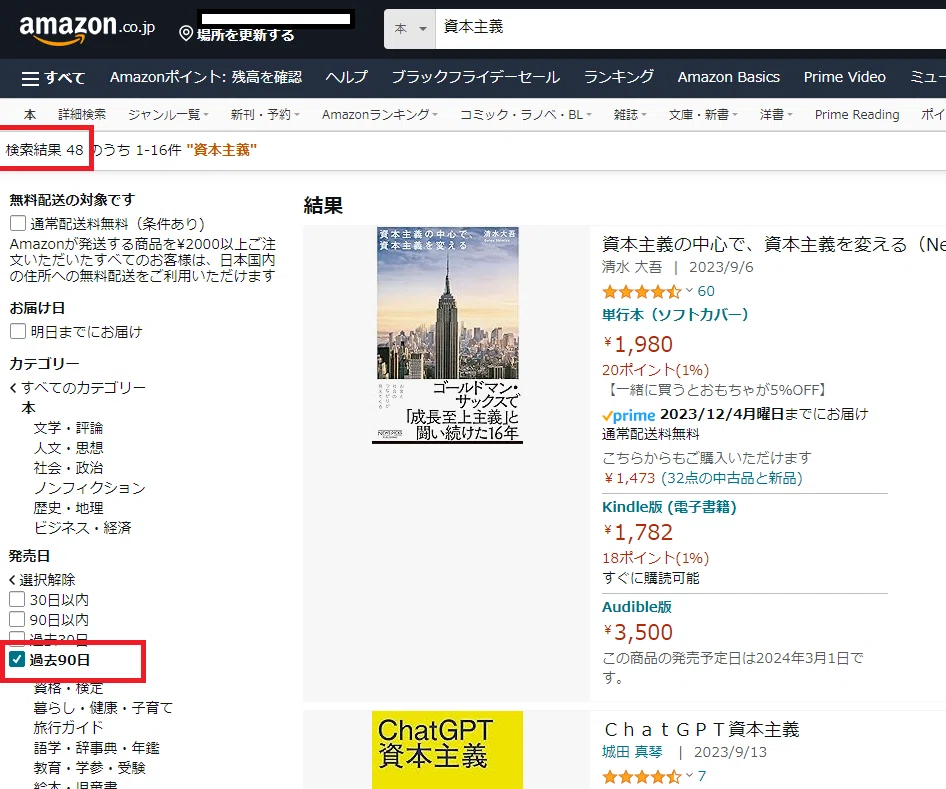Open Amazon Basics in navigation bar
The height and width of the screenshot is (789, 946).
(x=729, y=77)
